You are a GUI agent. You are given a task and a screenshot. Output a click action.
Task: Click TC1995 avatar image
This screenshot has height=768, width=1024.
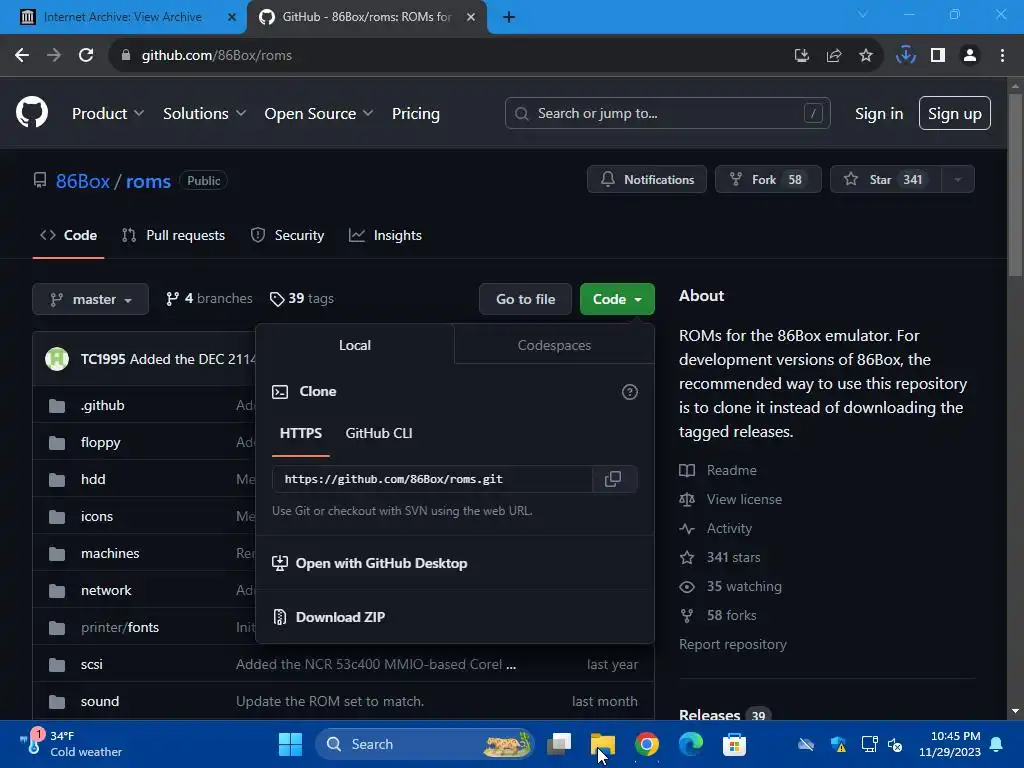pos(57,359)
